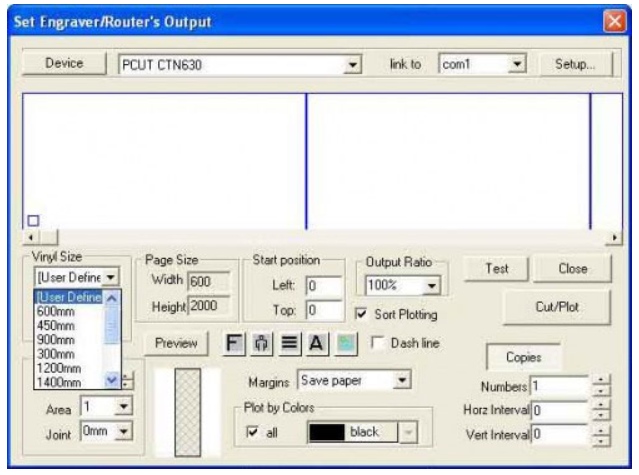The width and height of the screenshot is (639, 475).
Task: Click the F icon in the toolbar
Action: 235,344
